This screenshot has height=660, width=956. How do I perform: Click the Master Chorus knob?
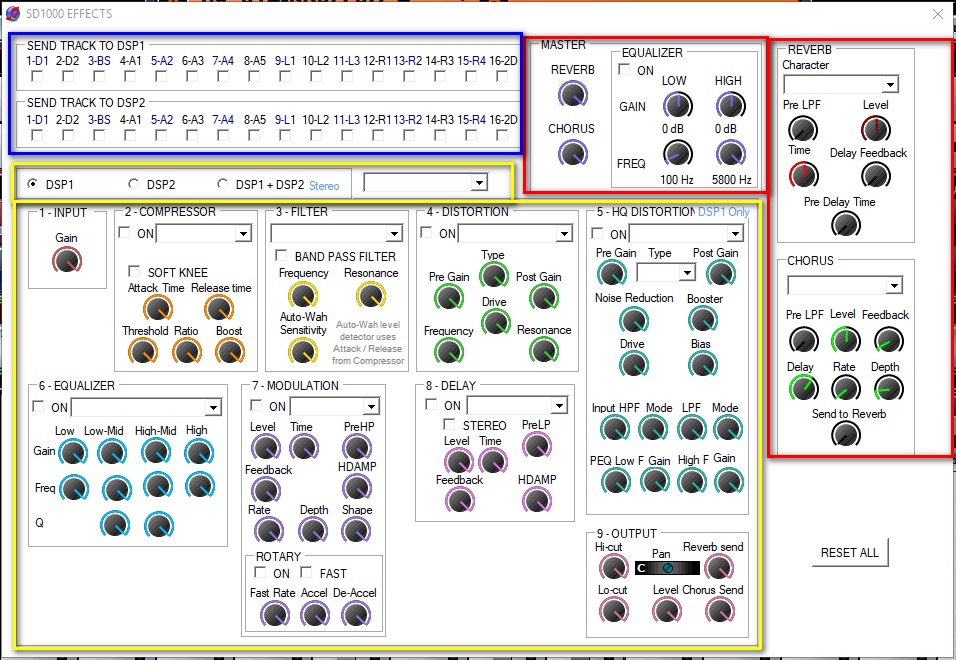[x=573, y=154]
